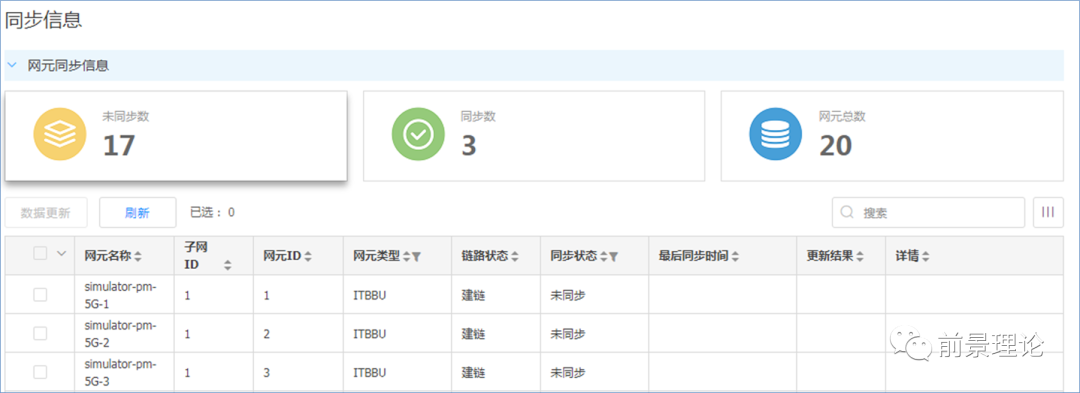Toggle the select-all header checkbox
Image resolution: width=1080 pixels, height=393 pixels.
[41, 254]
